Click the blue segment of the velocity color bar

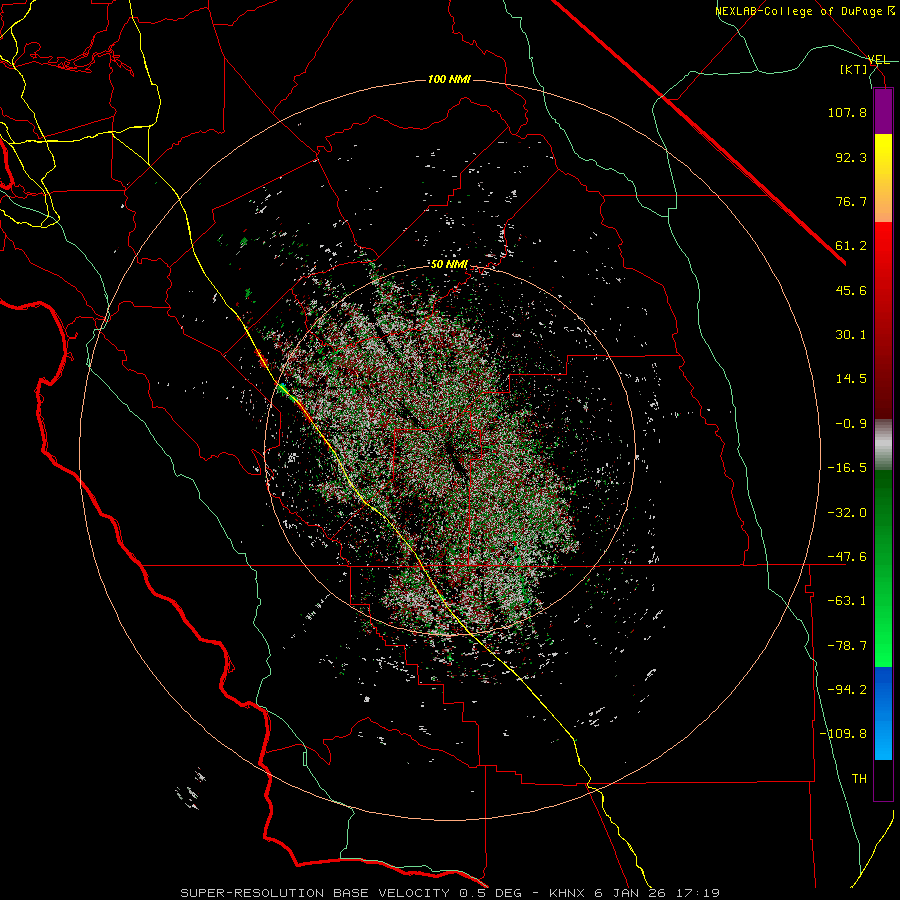(x=883, y=713)
